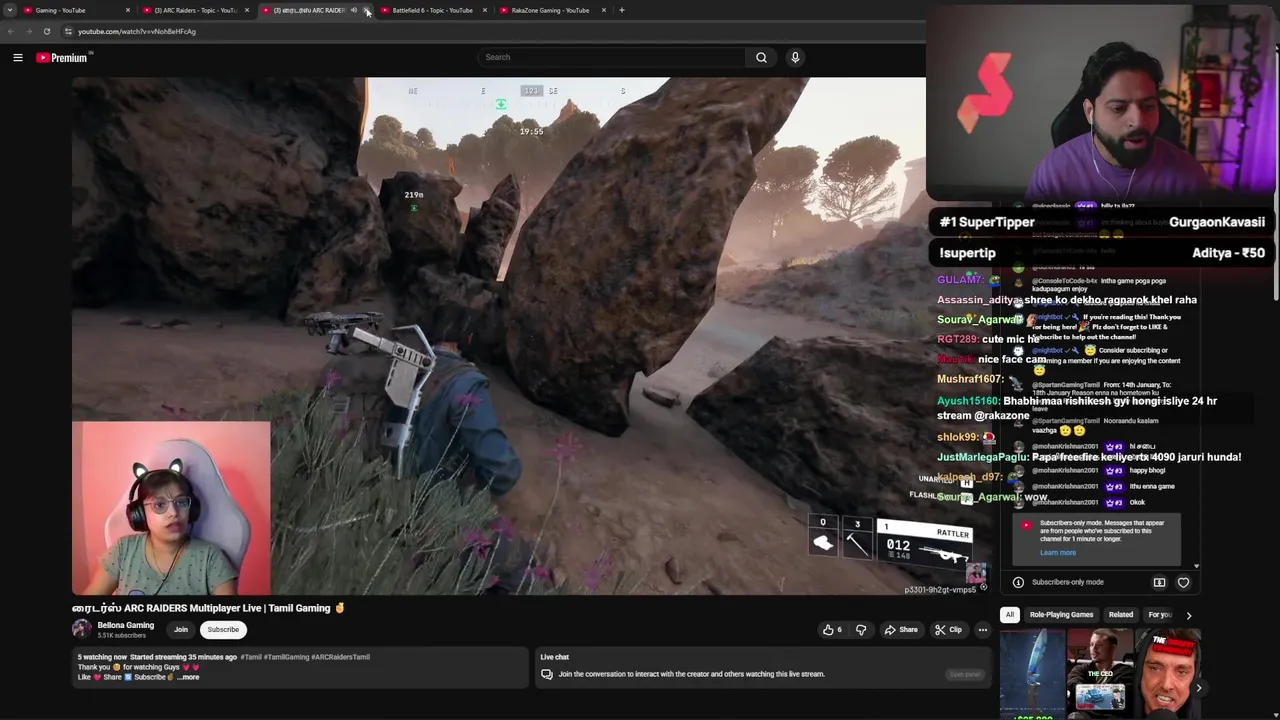Expand the browser tab search dropdown
The image size is (1280, 720).
click(9, 10)
